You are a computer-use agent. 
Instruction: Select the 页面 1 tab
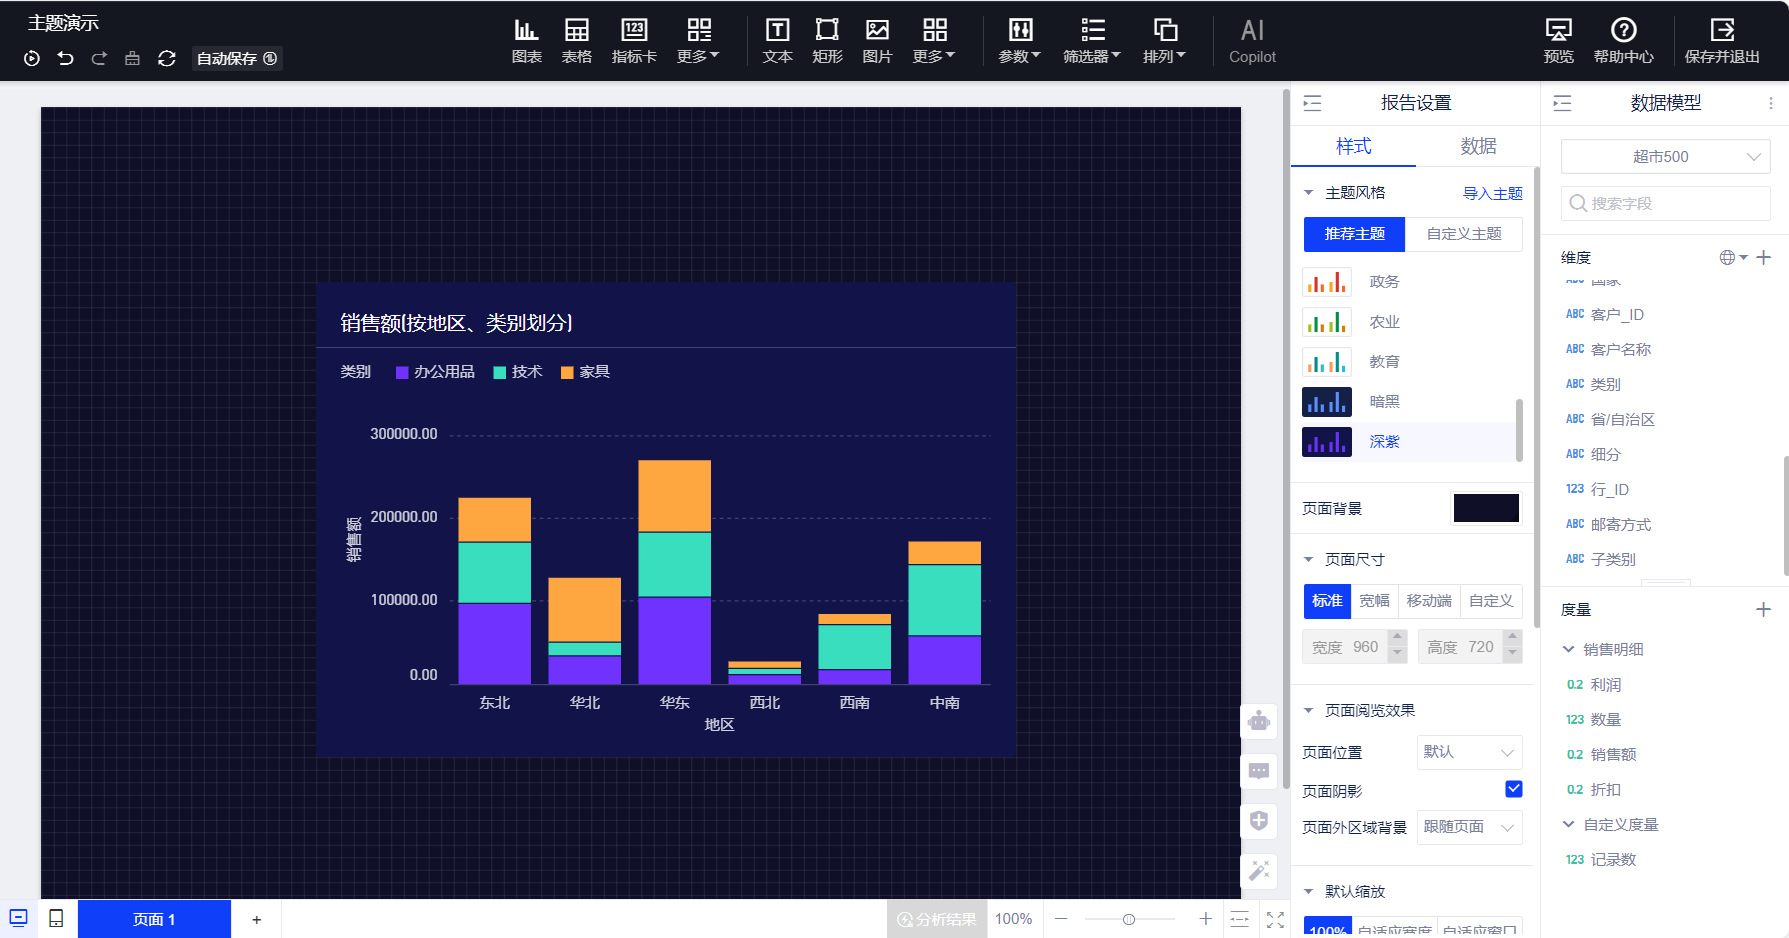[x=154, y=919]
